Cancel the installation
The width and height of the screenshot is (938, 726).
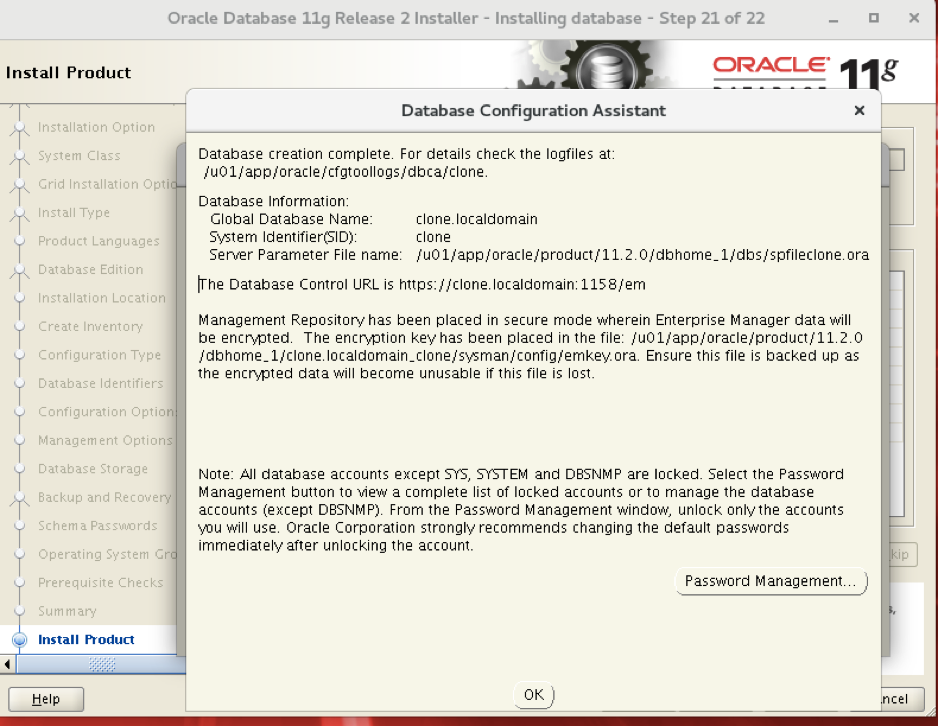(903, 699)
